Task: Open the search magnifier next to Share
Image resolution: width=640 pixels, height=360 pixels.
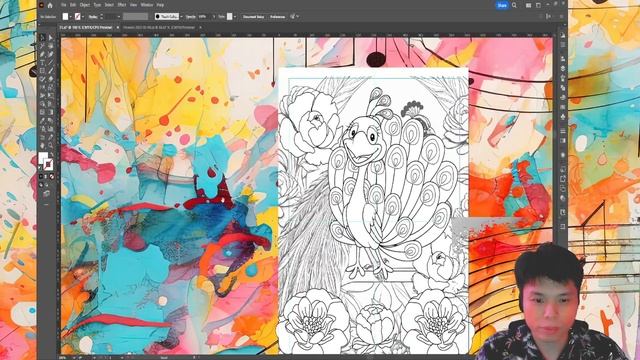Action: coord(514,5)
